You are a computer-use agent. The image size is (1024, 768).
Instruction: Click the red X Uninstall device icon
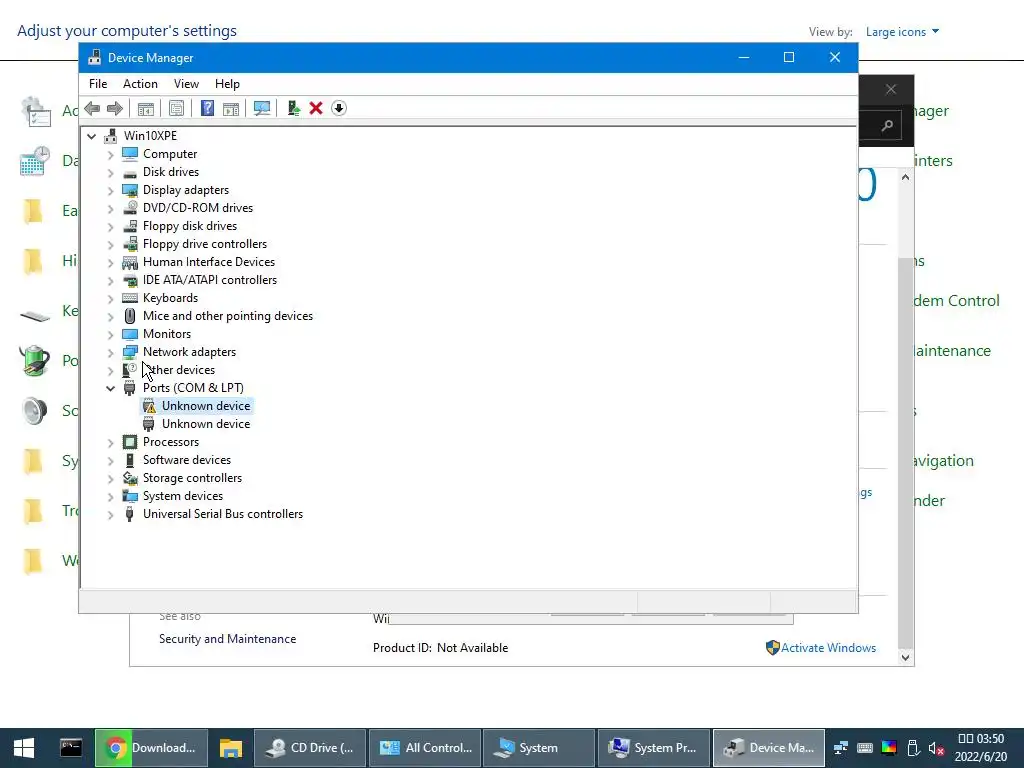pyautogui.click(x=316, y=108)
